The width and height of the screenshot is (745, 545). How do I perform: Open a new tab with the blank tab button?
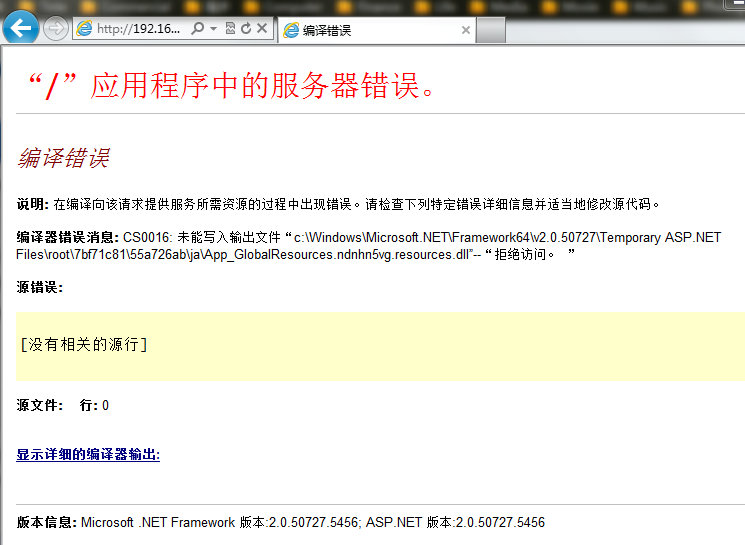[490, 30]
